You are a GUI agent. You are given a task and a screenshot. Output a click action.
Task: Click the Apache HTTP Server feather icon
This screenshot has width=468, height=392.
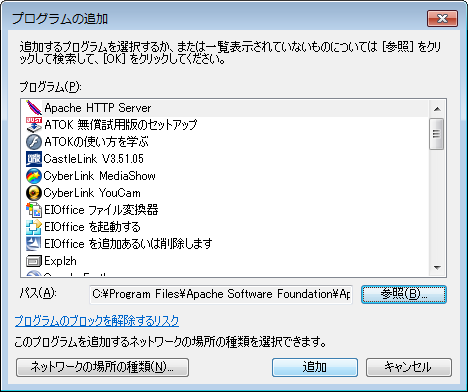pos(34,108)
